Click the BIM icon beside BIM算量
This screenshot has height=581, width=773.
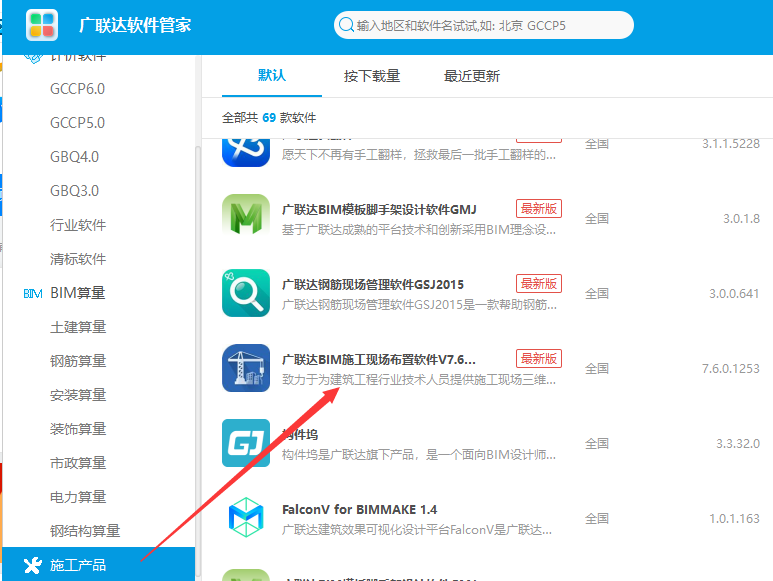coord(33,294)
